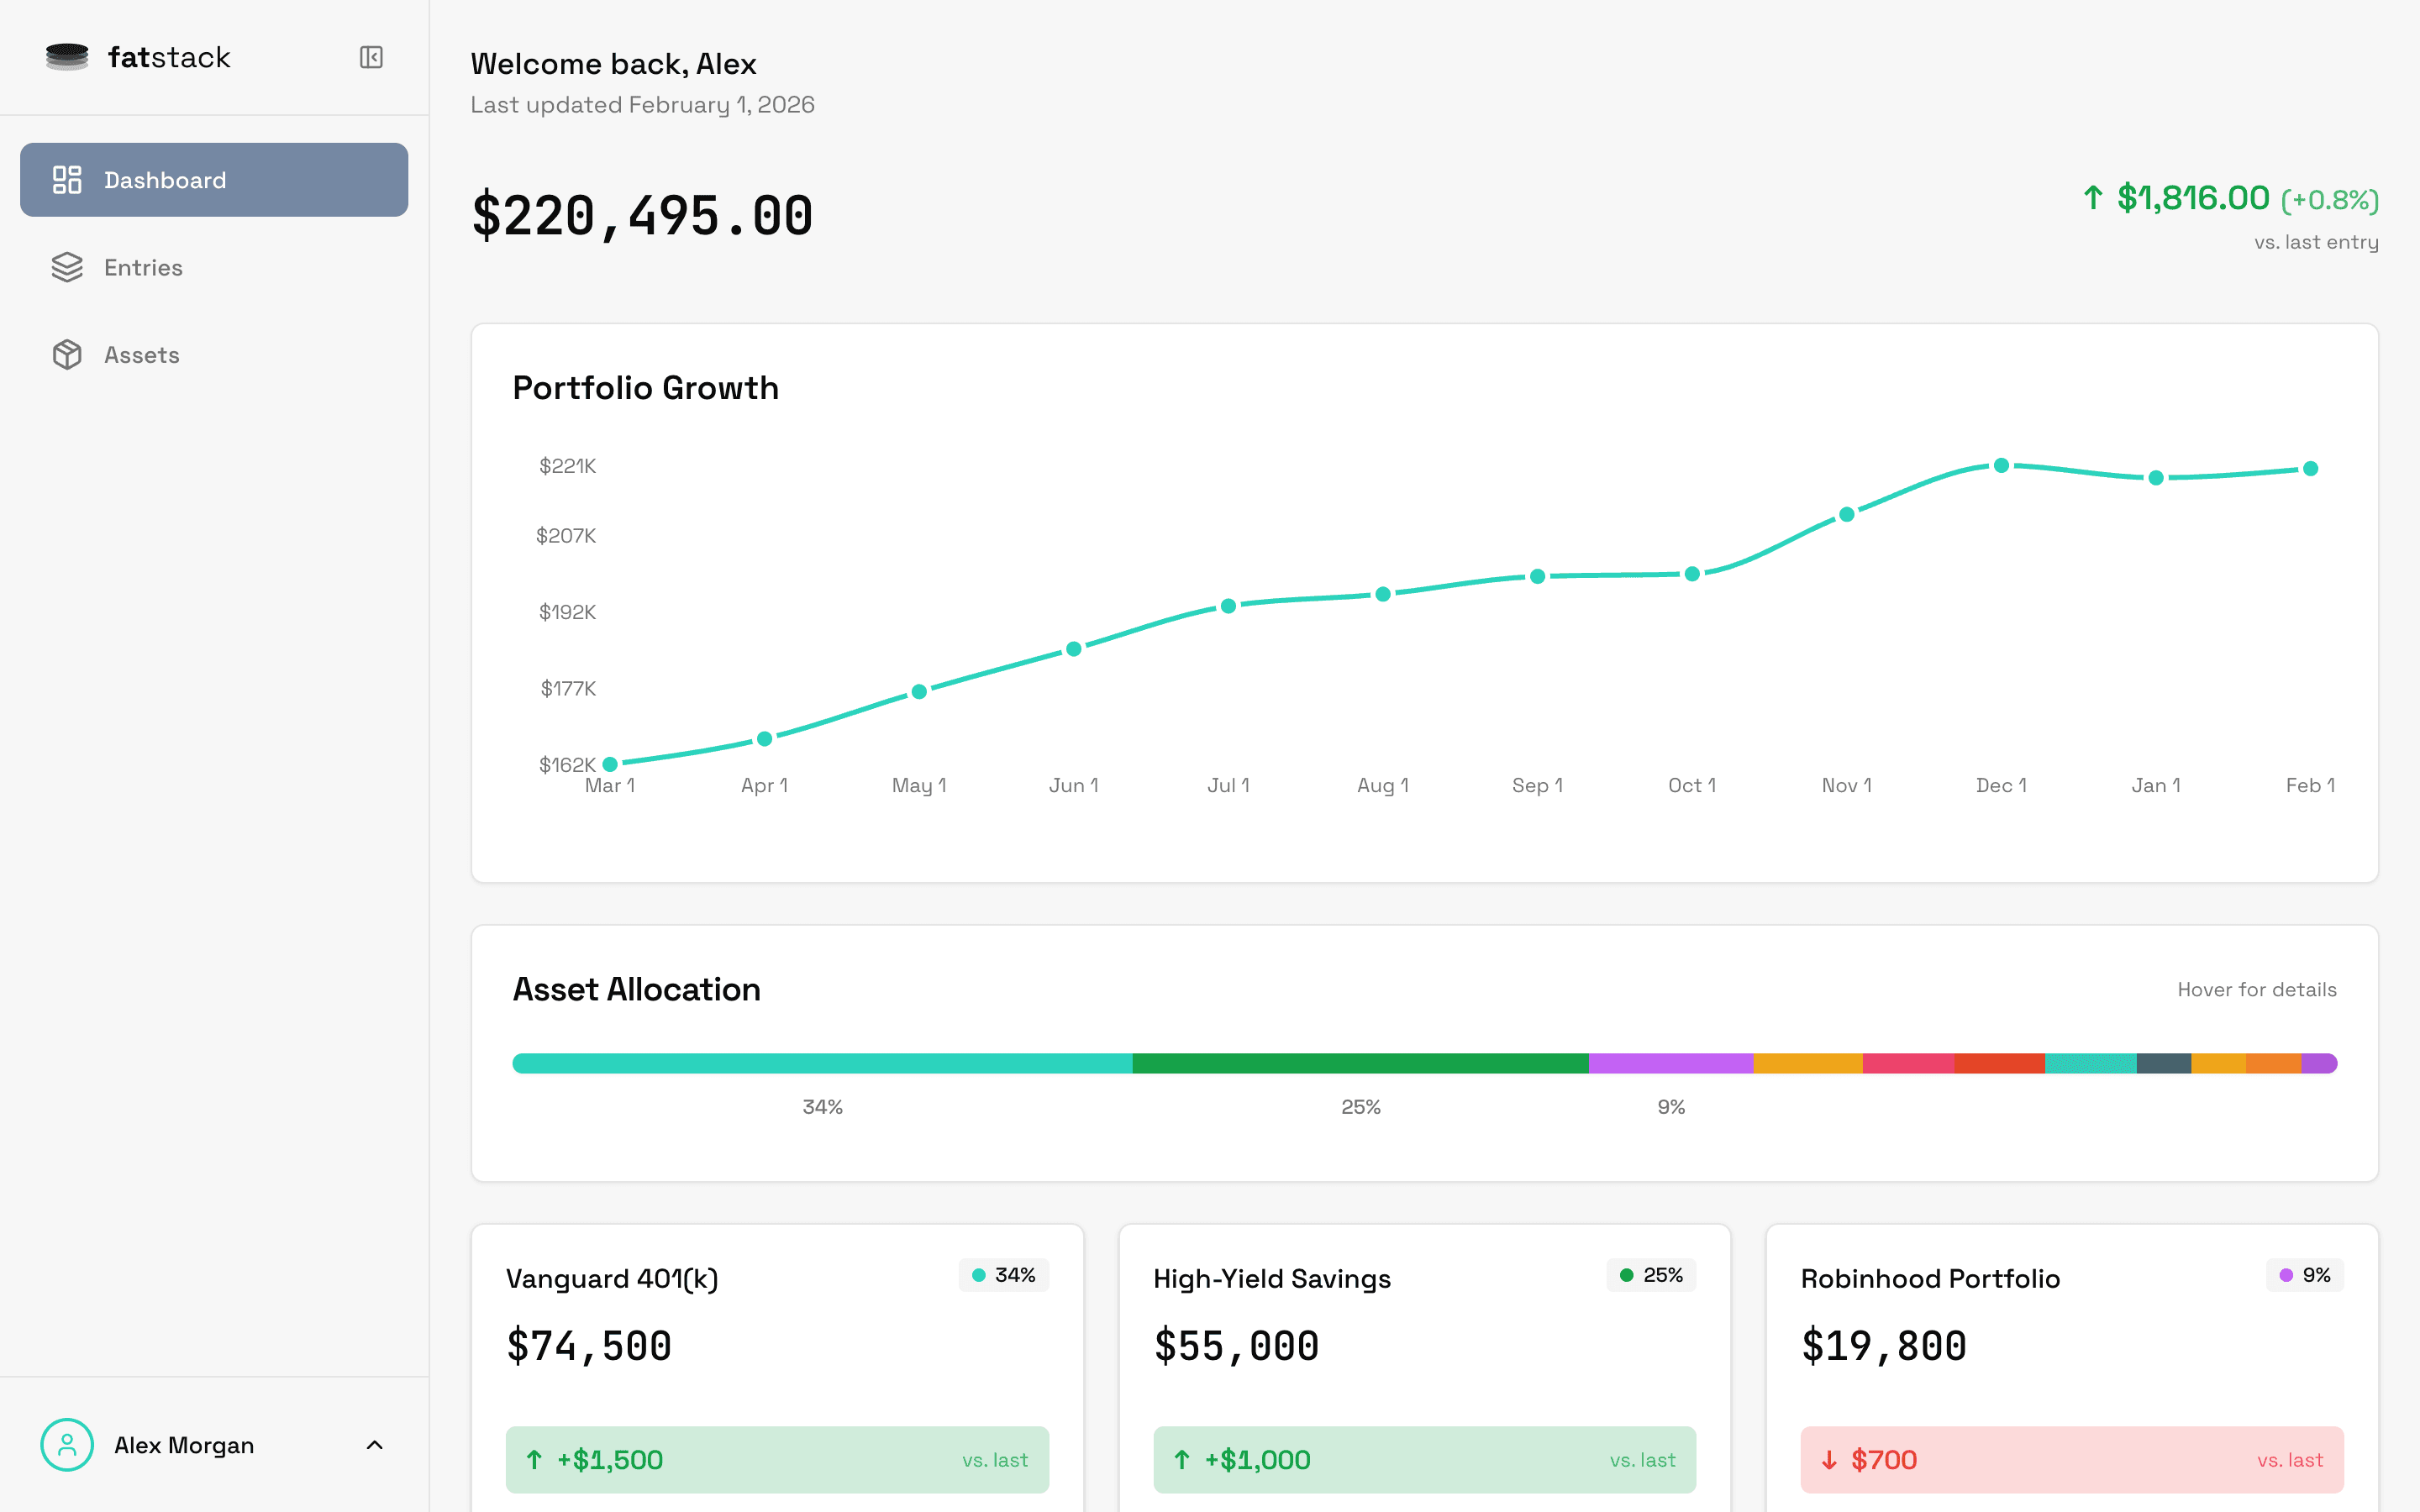Image resolution: width=2420 pixels, height=1512 pixels.
Task: Open details for the 34% Vanguard allocation badge
Action: (1003, 1275)
